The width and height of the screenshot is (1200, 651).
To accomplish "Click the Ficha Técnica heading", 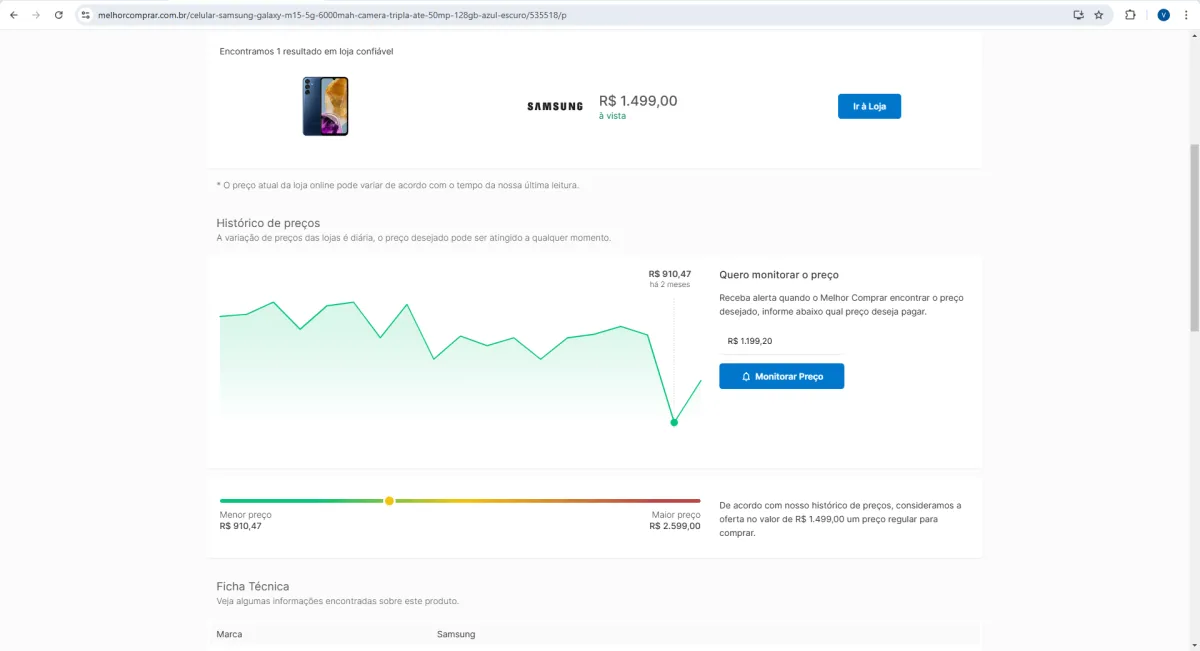I will (253, 586).
